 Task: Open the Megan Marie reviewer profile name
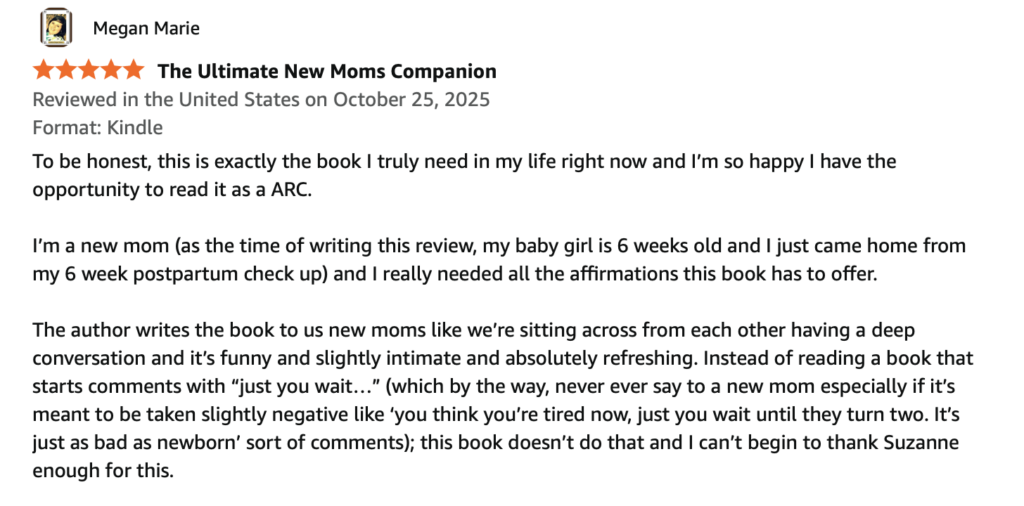coord(148,28)
